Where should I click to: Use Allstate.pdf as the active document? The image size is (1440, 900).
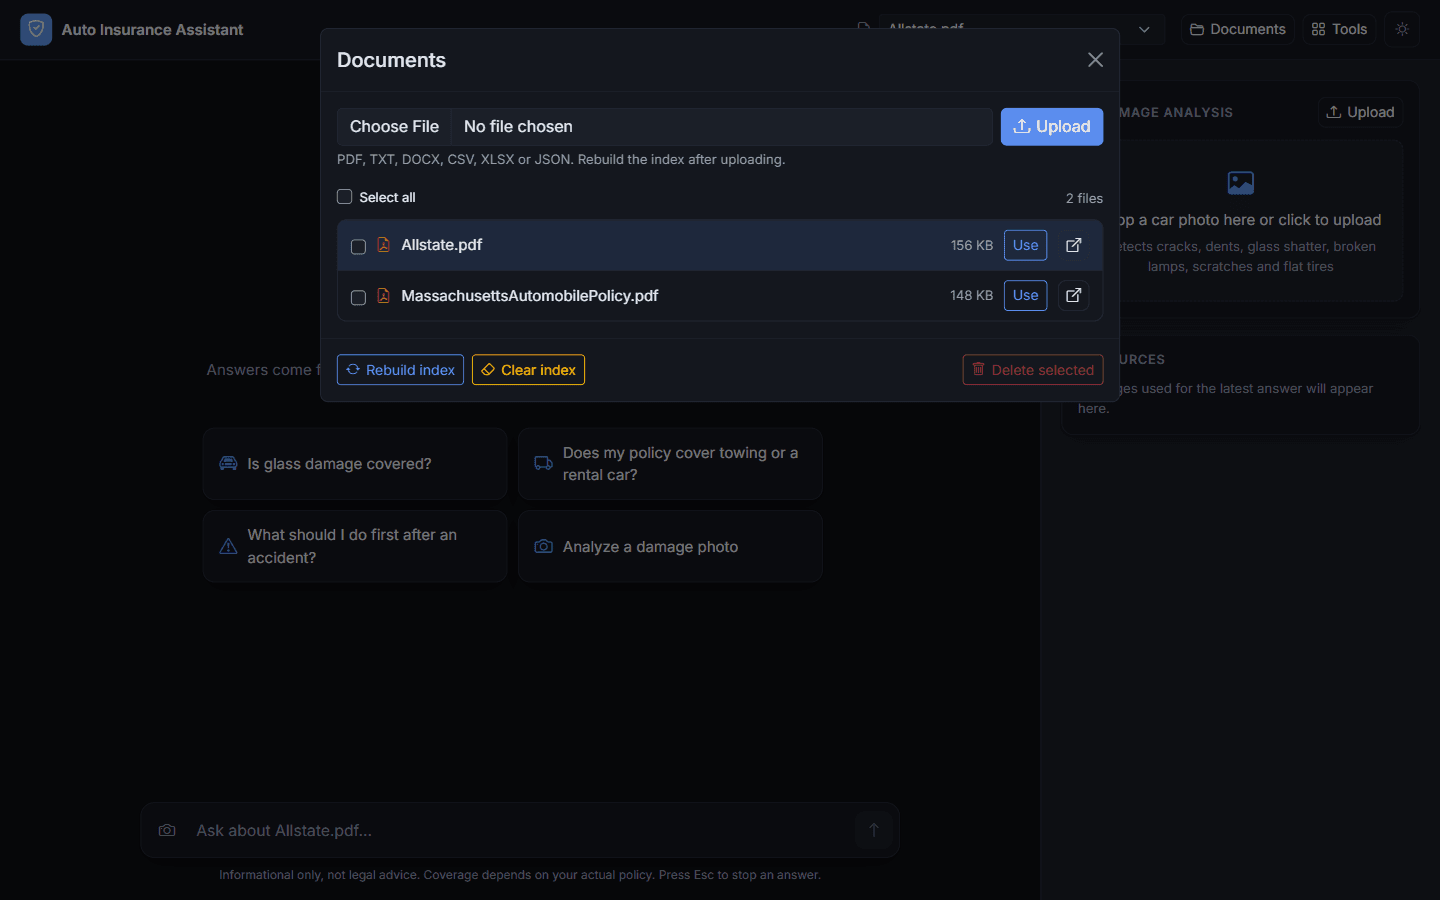pos(1025,245)
